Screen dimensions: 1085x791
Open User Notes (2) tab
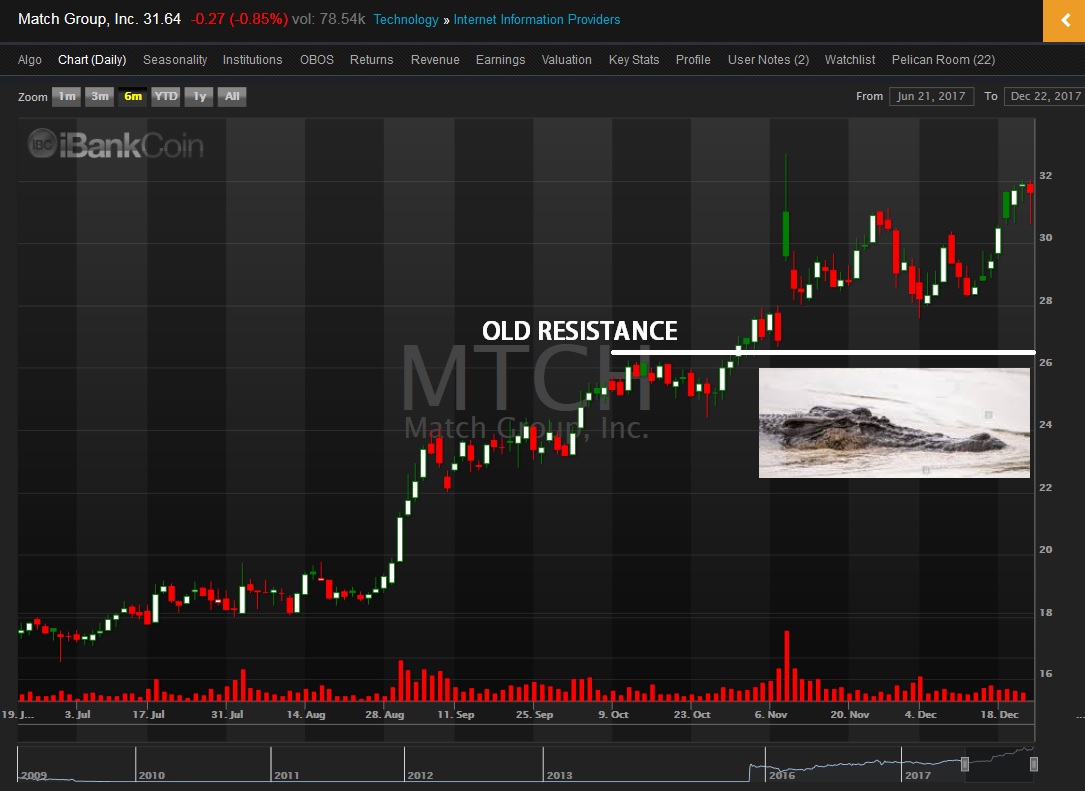tap(768, 60)
